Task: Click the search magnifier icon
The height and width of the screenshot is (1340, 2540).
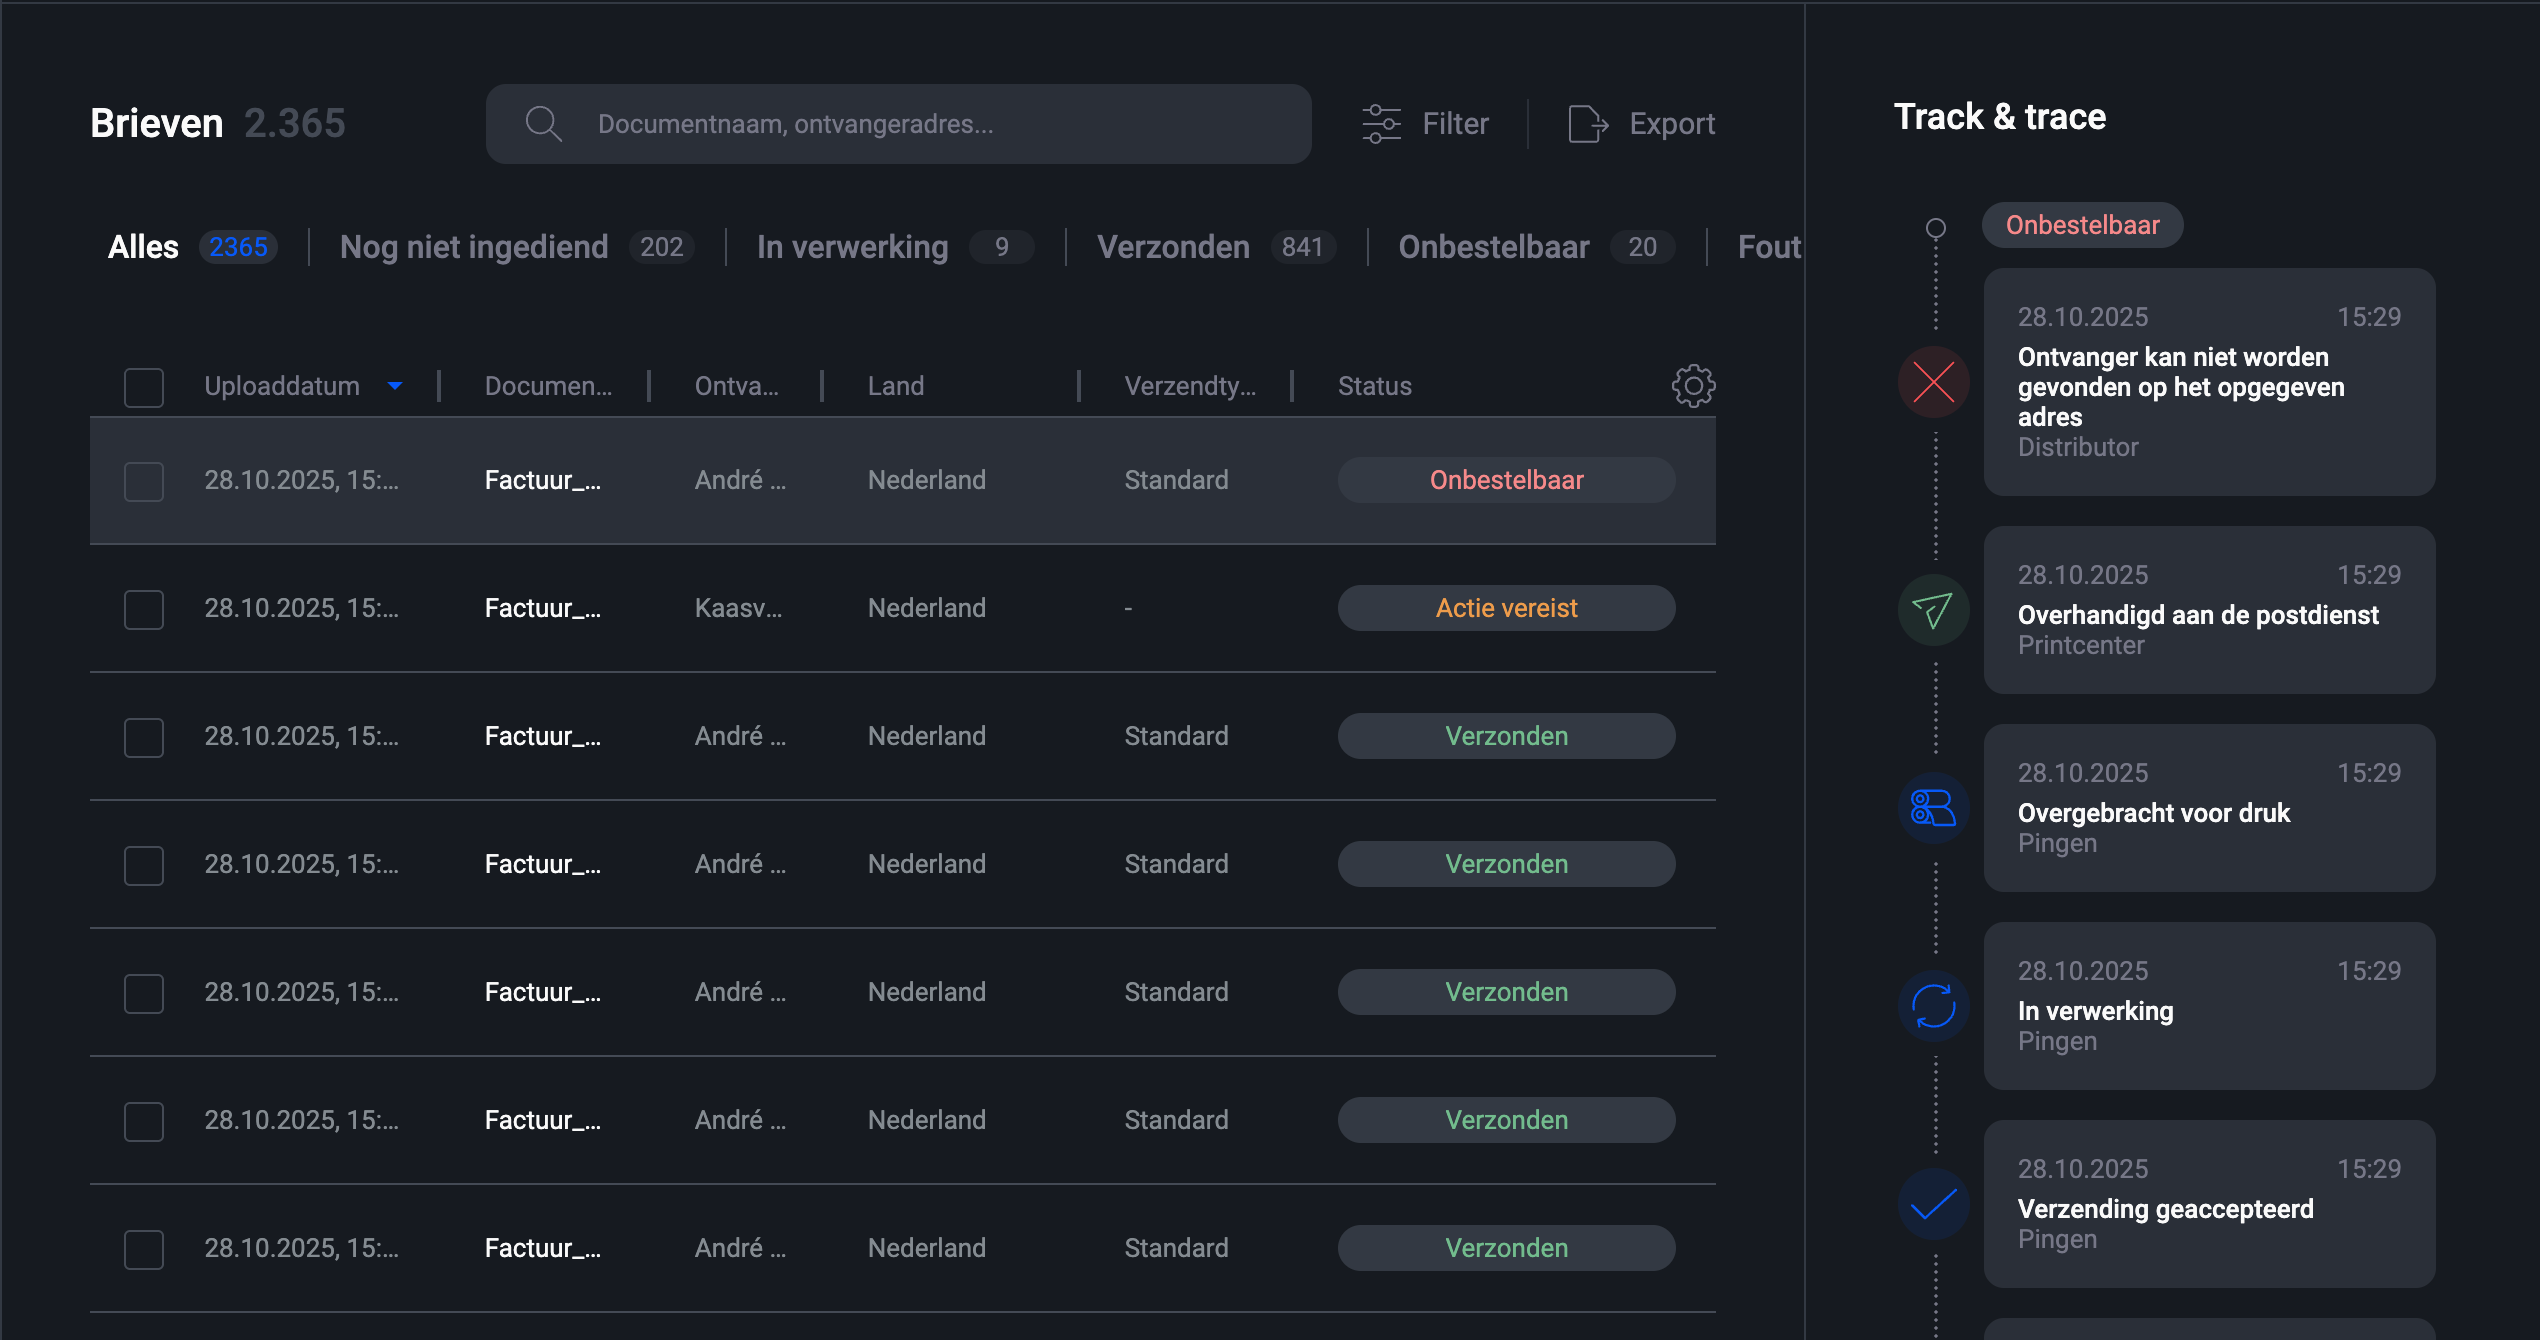Action: pyautogui.click(x=543, y=123)
